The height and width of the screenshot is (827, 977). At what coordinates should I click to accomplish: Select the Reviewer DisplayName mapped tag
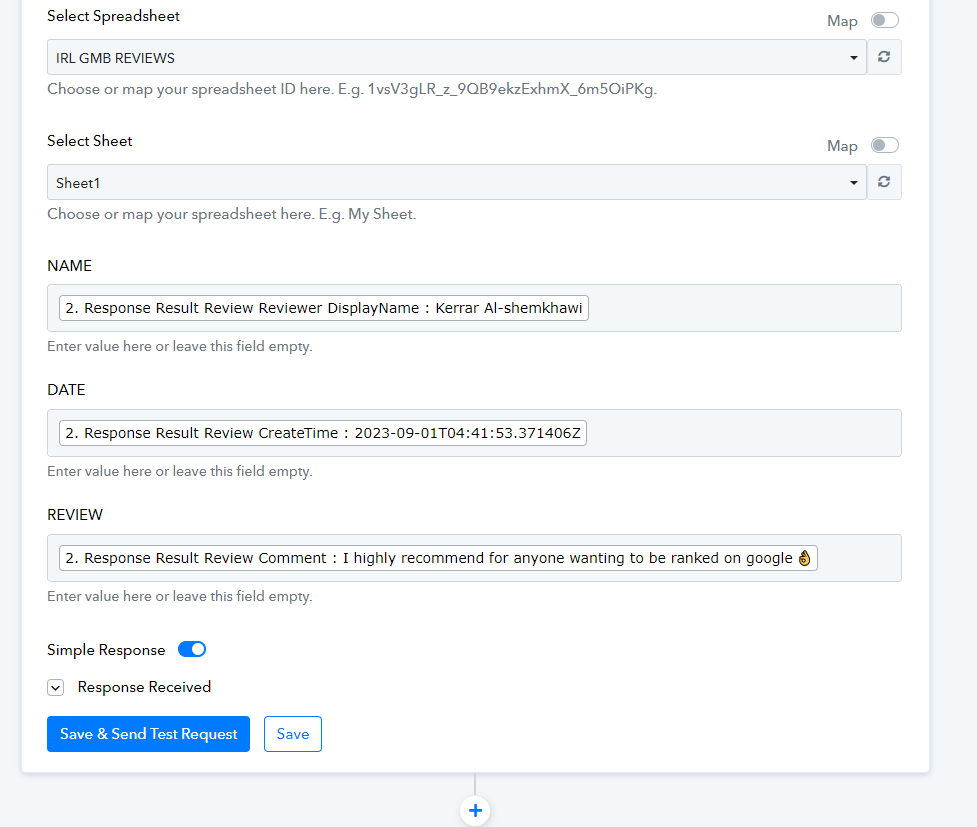324,308
